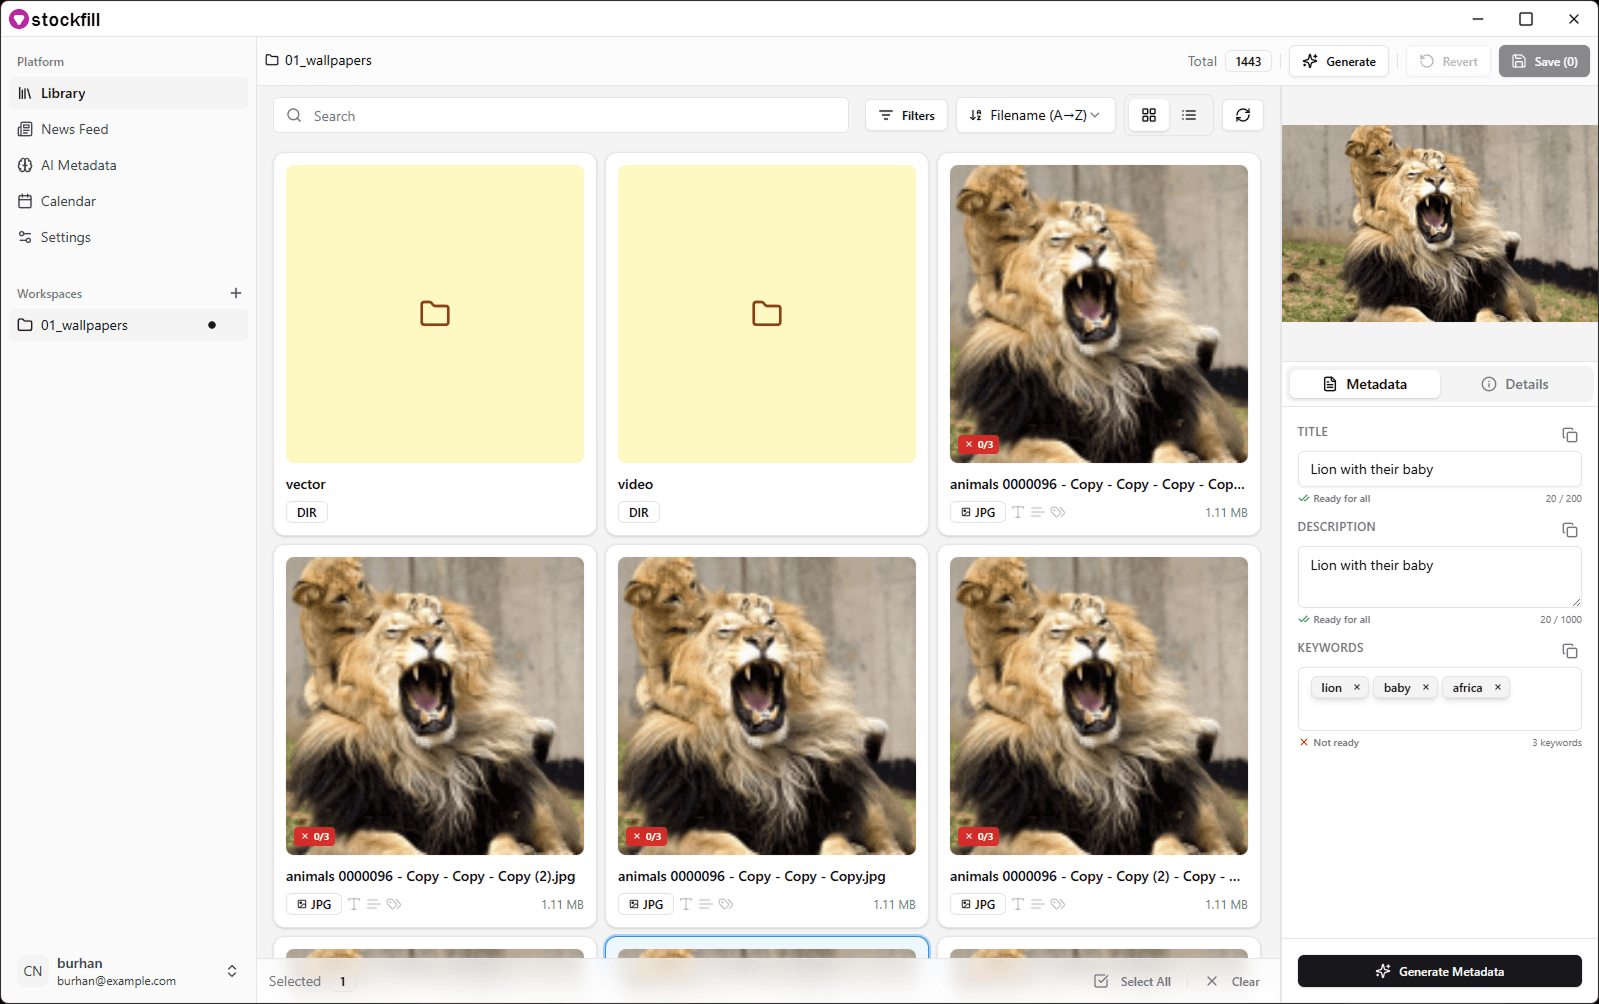
Task: Clear the current selection
Action: click(x=1233, y=981)
